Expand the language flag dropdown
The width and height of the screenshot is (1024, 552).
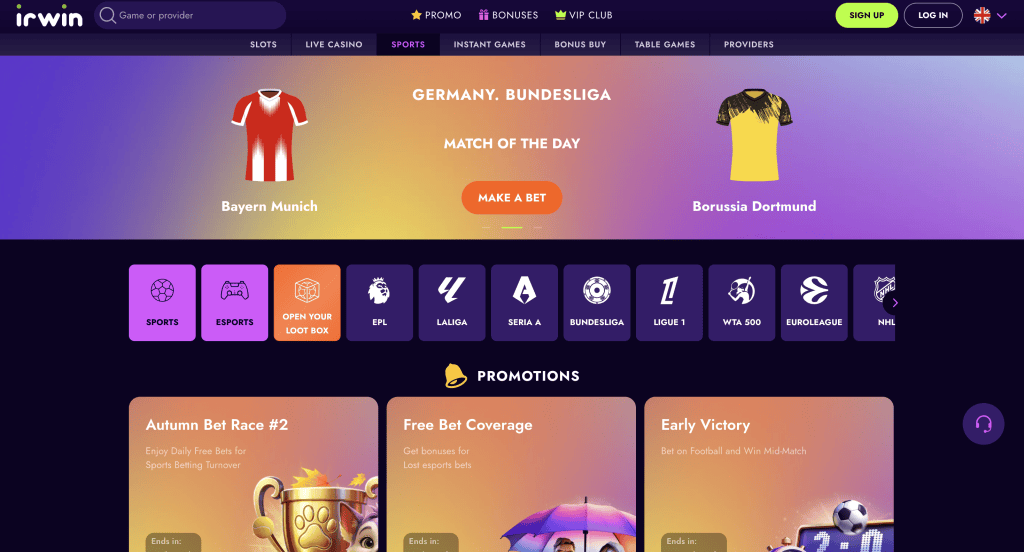pyautogui.click(x=990, y=16)
